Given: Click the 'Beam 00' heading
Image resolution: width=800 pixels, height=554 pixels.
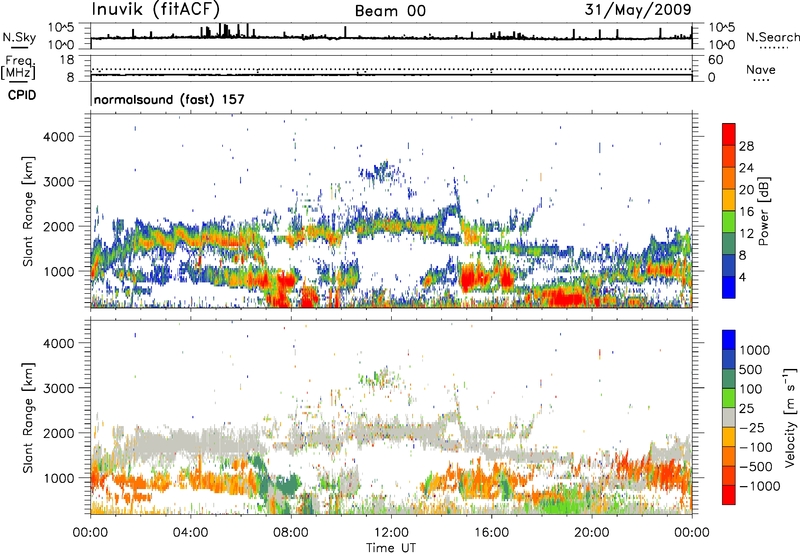Looking at the screenshot, I should tap(390, 11).
